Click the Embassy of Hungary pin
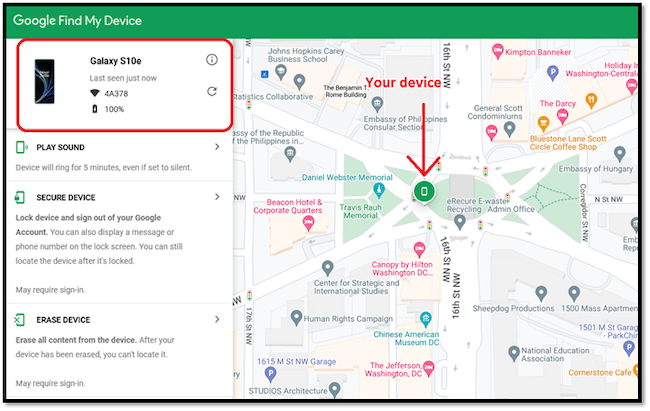650x411 pixels. [x=619, y=154]
